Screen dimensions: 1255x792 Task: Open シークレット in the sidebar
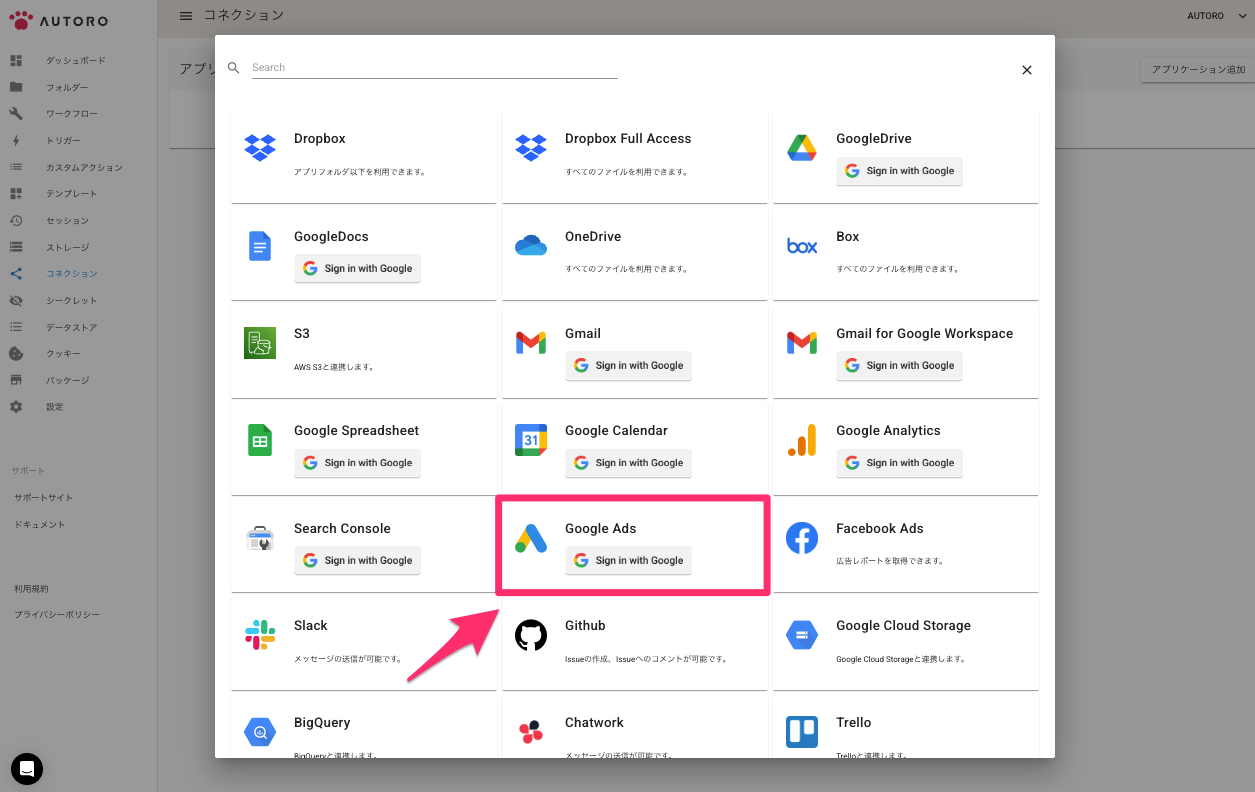tap(71, 301)
